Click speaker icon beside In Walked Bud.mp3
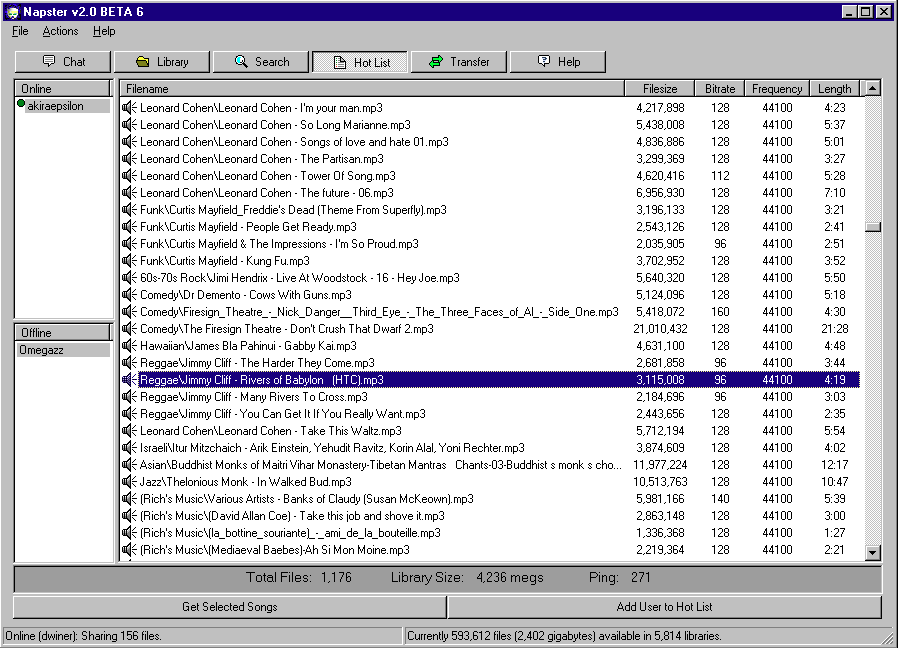The image size is (898, 648). pyautogui.click(x=129, y=482)
